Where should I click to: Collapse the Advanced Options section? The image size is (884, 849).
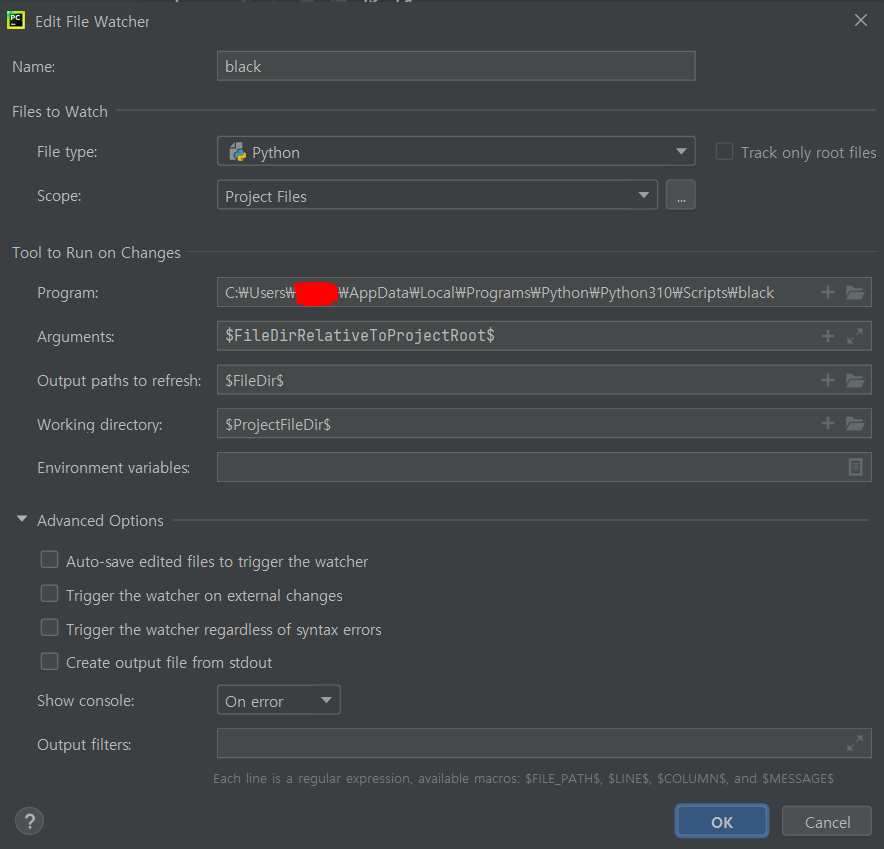coord(22,519)
